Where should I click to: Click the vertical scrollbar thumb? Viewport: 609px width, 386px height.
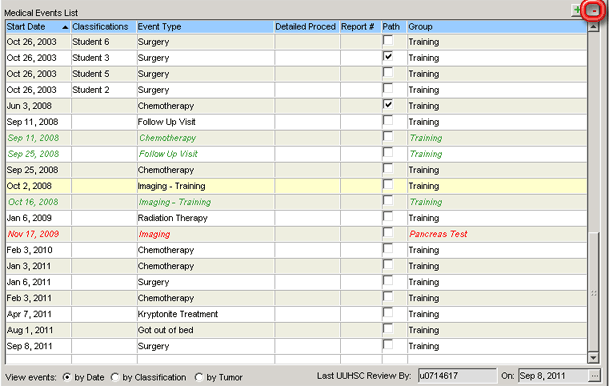(593, 291)
